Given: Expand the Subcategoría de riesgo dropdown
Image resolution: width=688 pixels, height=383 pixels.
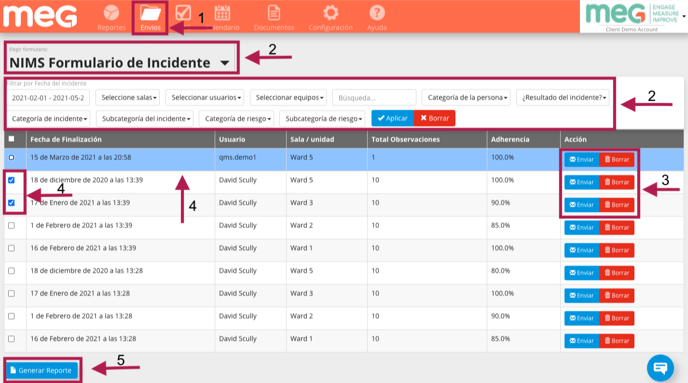Looking at the screenshot, I should (322, 118).
